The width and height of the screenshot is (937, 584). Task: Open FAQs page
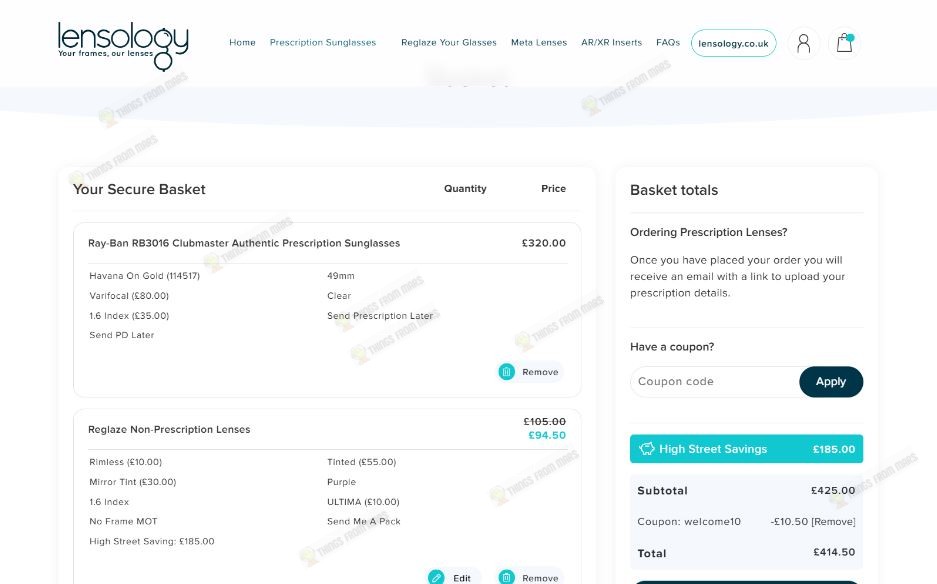668,42
